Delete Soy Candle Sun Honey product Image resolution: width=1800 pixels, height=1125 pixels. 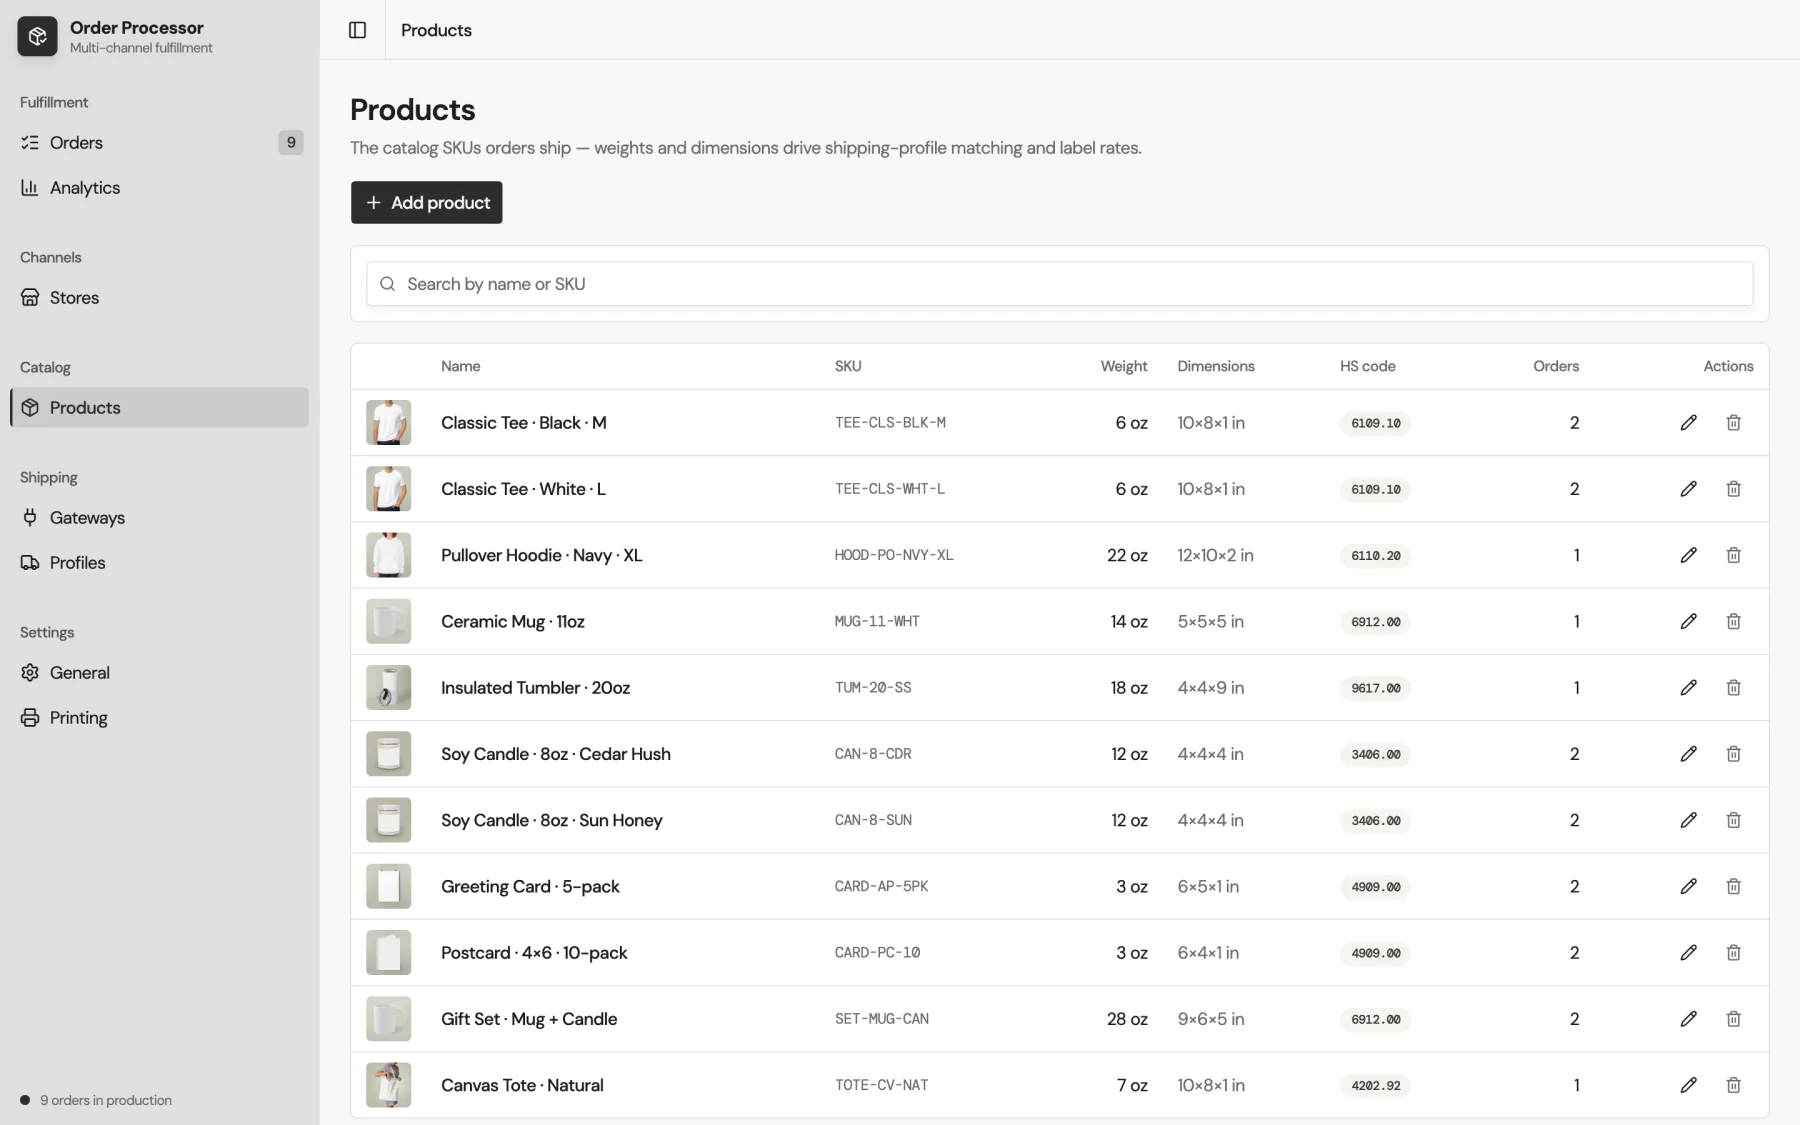click(x=1733, y=820)
